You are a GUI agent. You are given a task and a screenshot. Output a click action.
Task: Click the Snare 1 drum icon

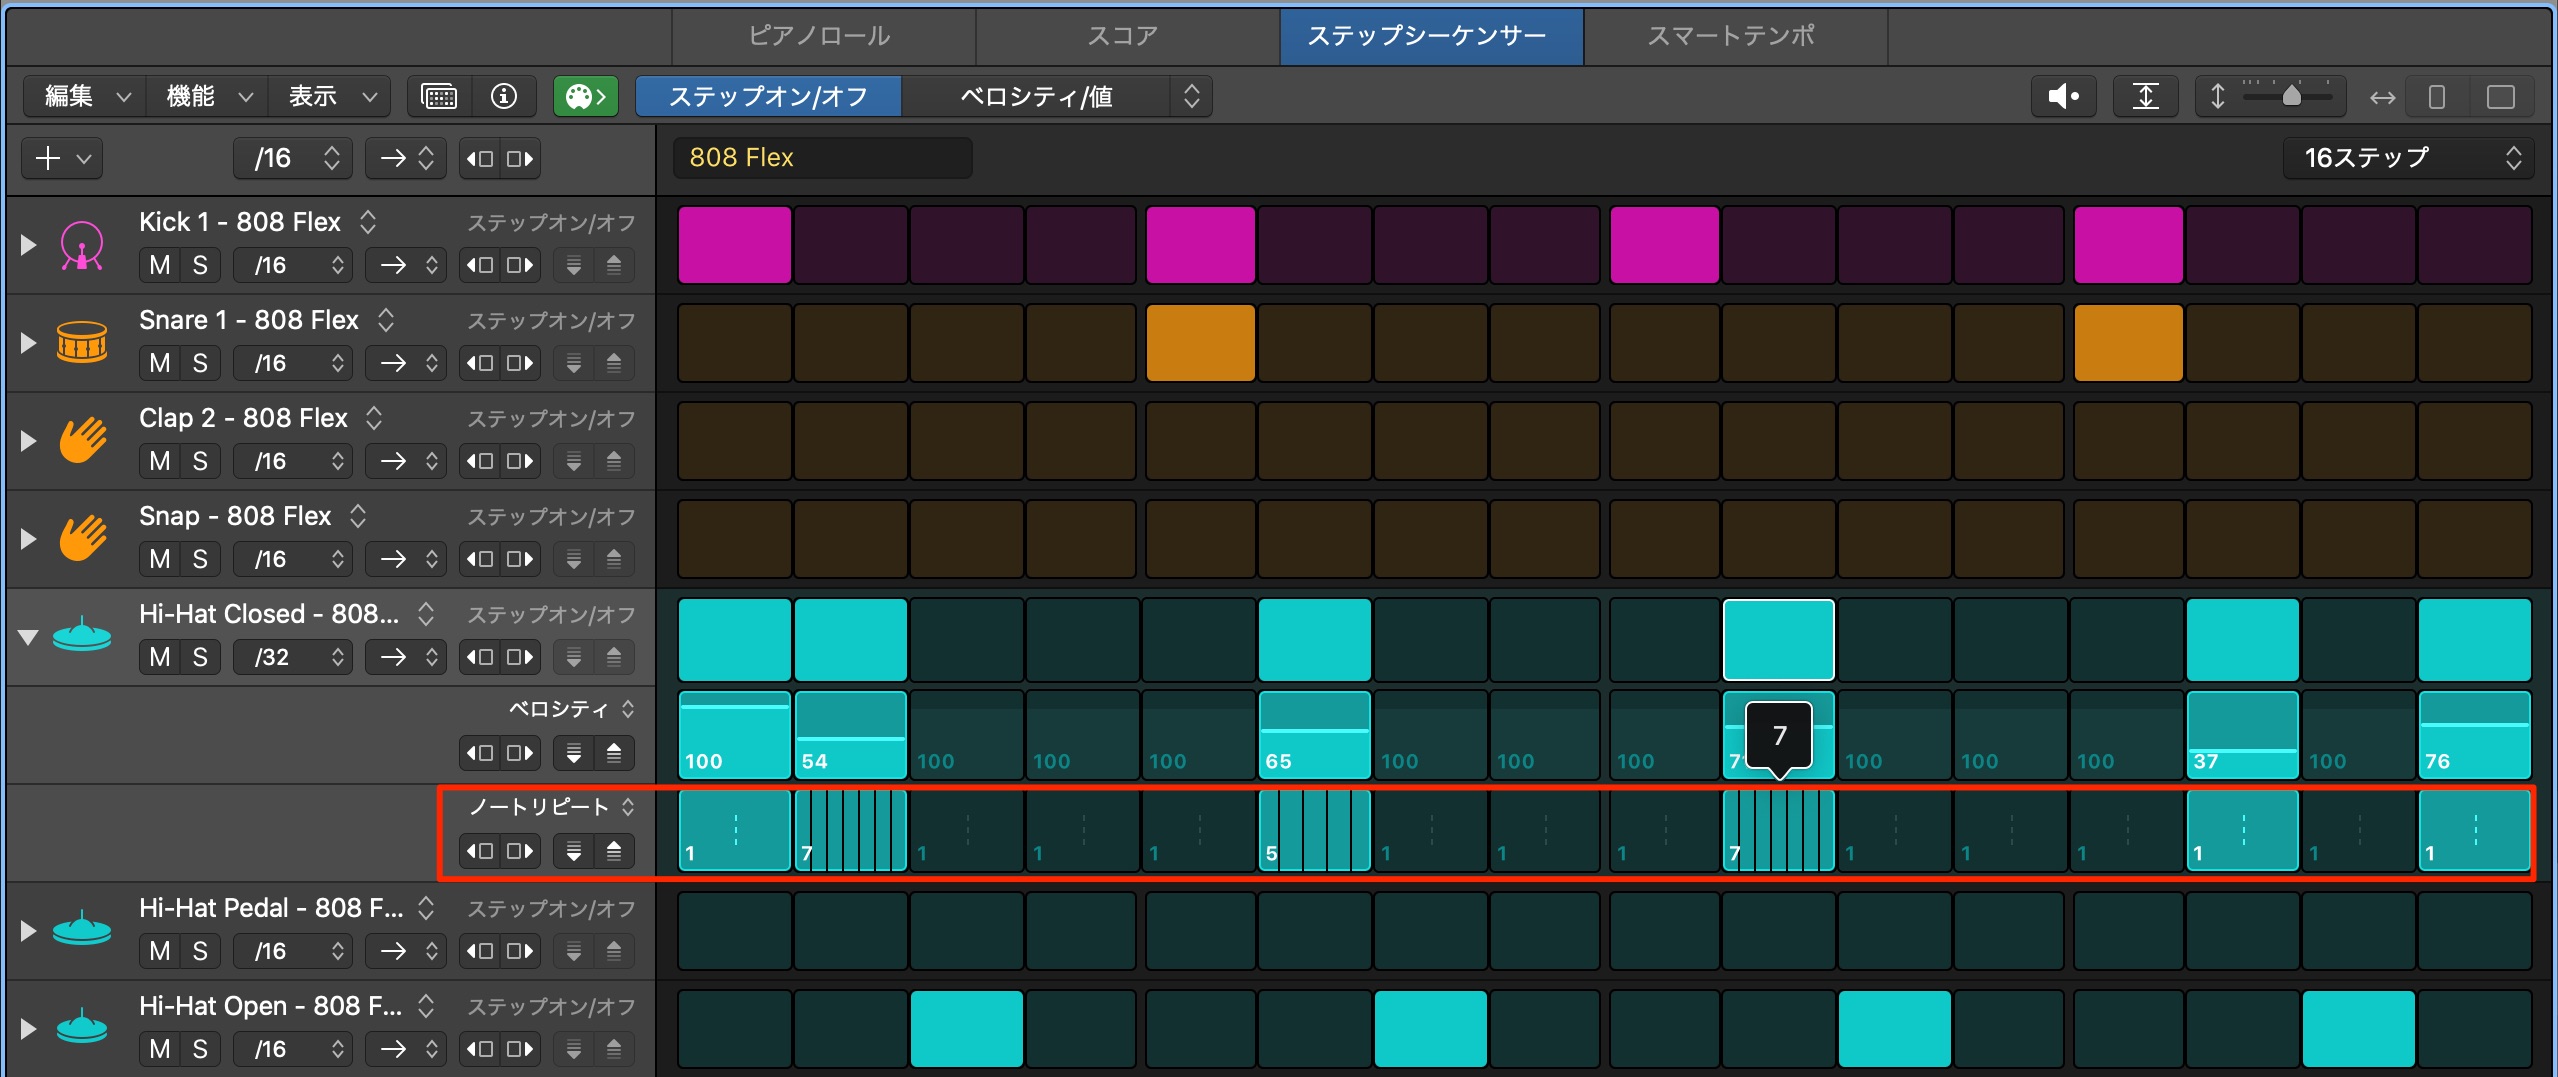(82, 342)
